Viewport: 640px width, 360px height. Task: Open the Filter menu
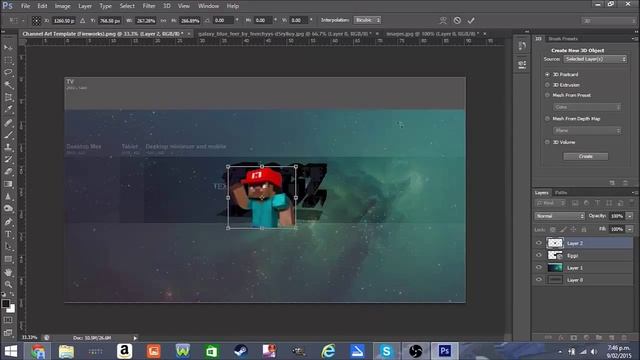pyautogui.click(x=149, y=6)
